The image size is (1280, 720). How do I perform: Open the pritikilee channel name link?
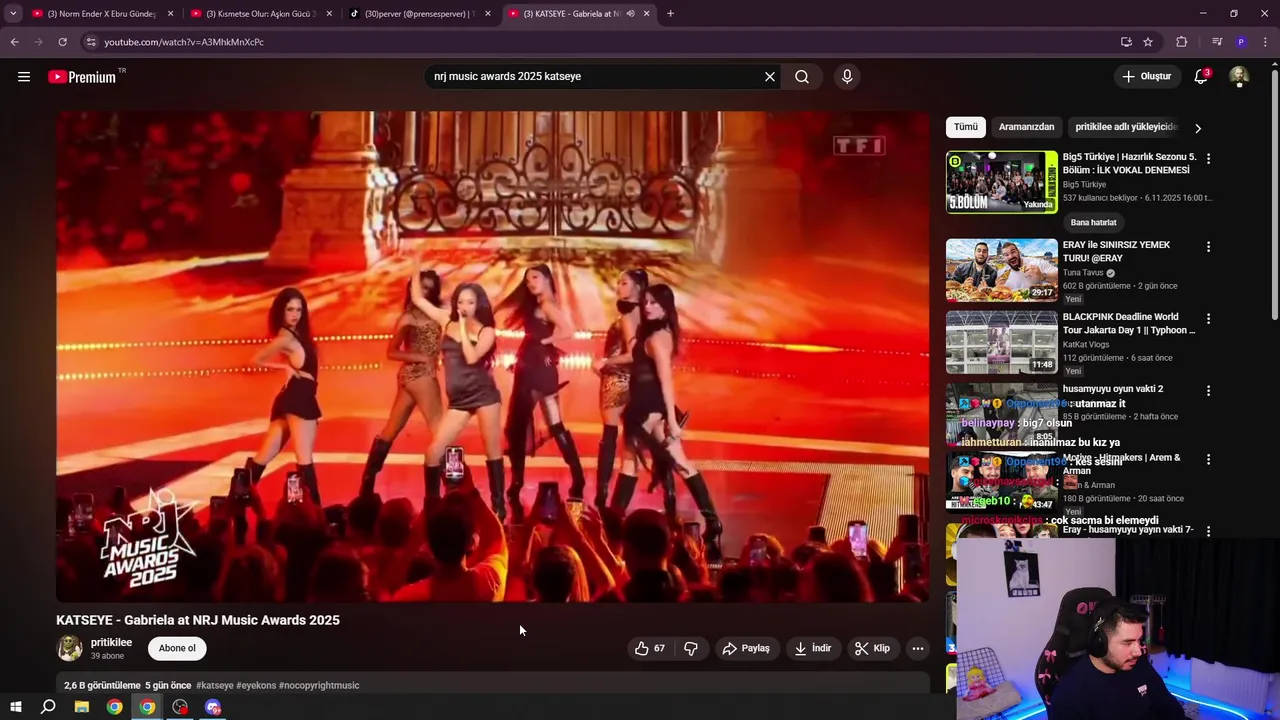pos(111,642)
